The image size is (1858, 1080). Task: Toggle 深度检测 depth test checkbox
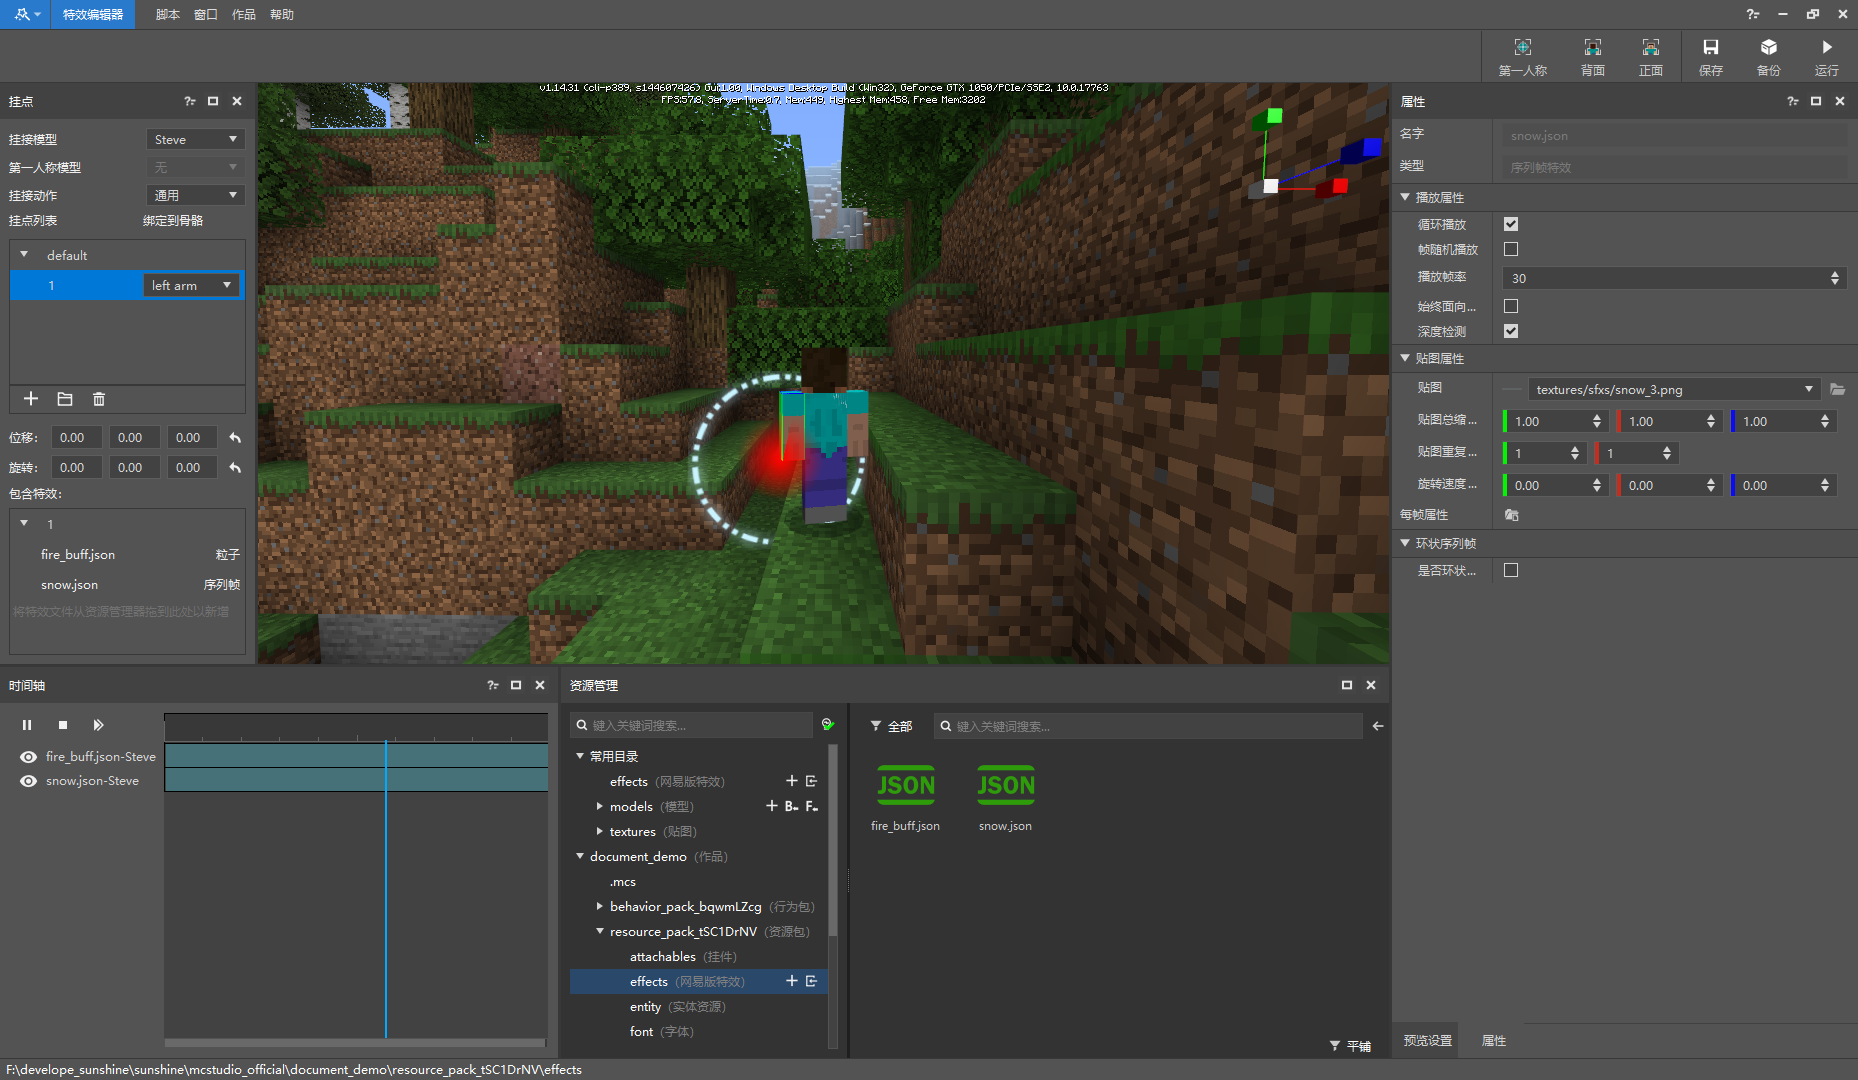click(1511, 331)
